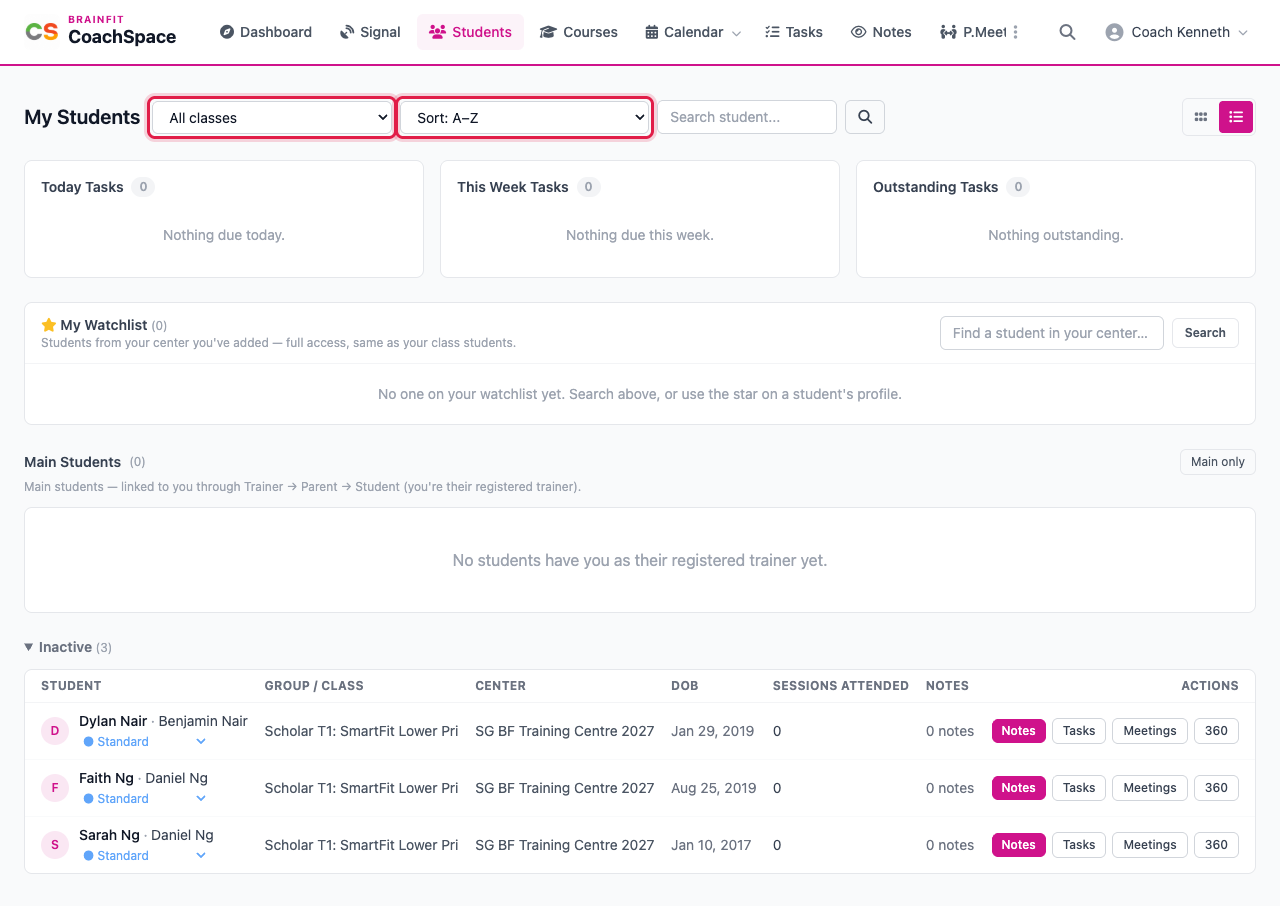This screenshot has height=906, width=1280.
Task: Select the Students navigation tab
Action: (470, 32)
